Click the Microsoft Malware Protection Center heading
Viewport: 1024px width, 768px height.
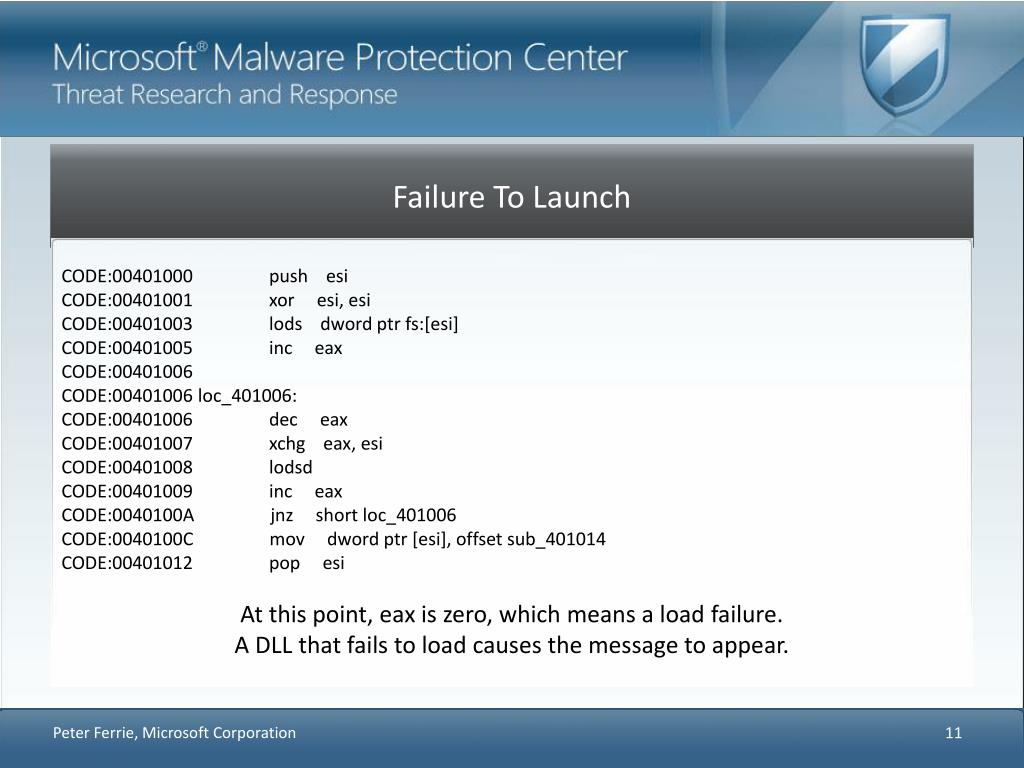tap(340, 57)
